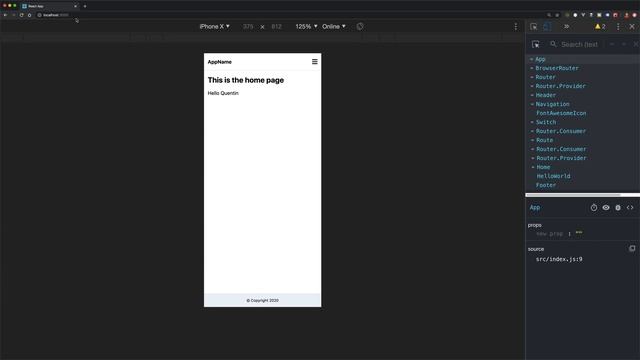Inspect matching DOM element with eye icon

[606, 208]
